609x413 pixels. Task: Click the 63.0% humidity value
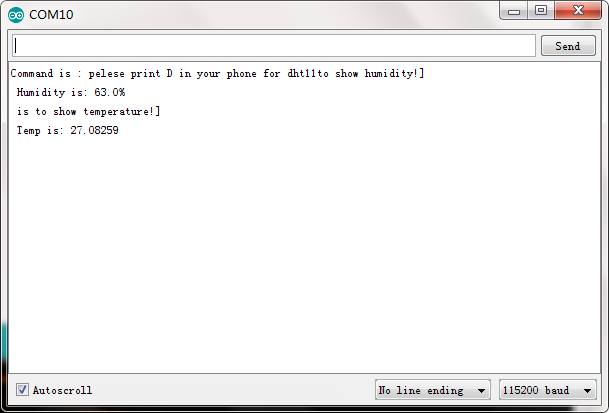[x=110, y=92]
